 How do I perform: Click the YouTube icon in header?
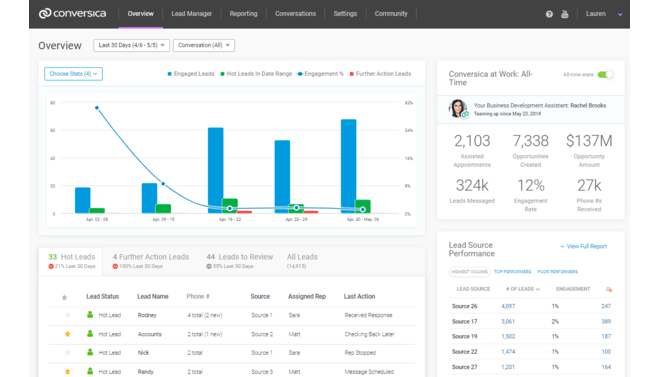565,14
